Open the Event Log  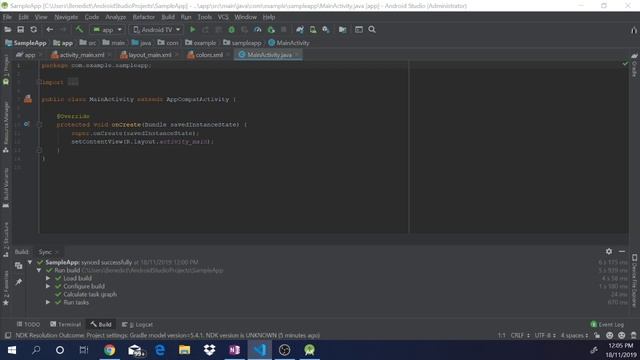click(x=607, y=324)
